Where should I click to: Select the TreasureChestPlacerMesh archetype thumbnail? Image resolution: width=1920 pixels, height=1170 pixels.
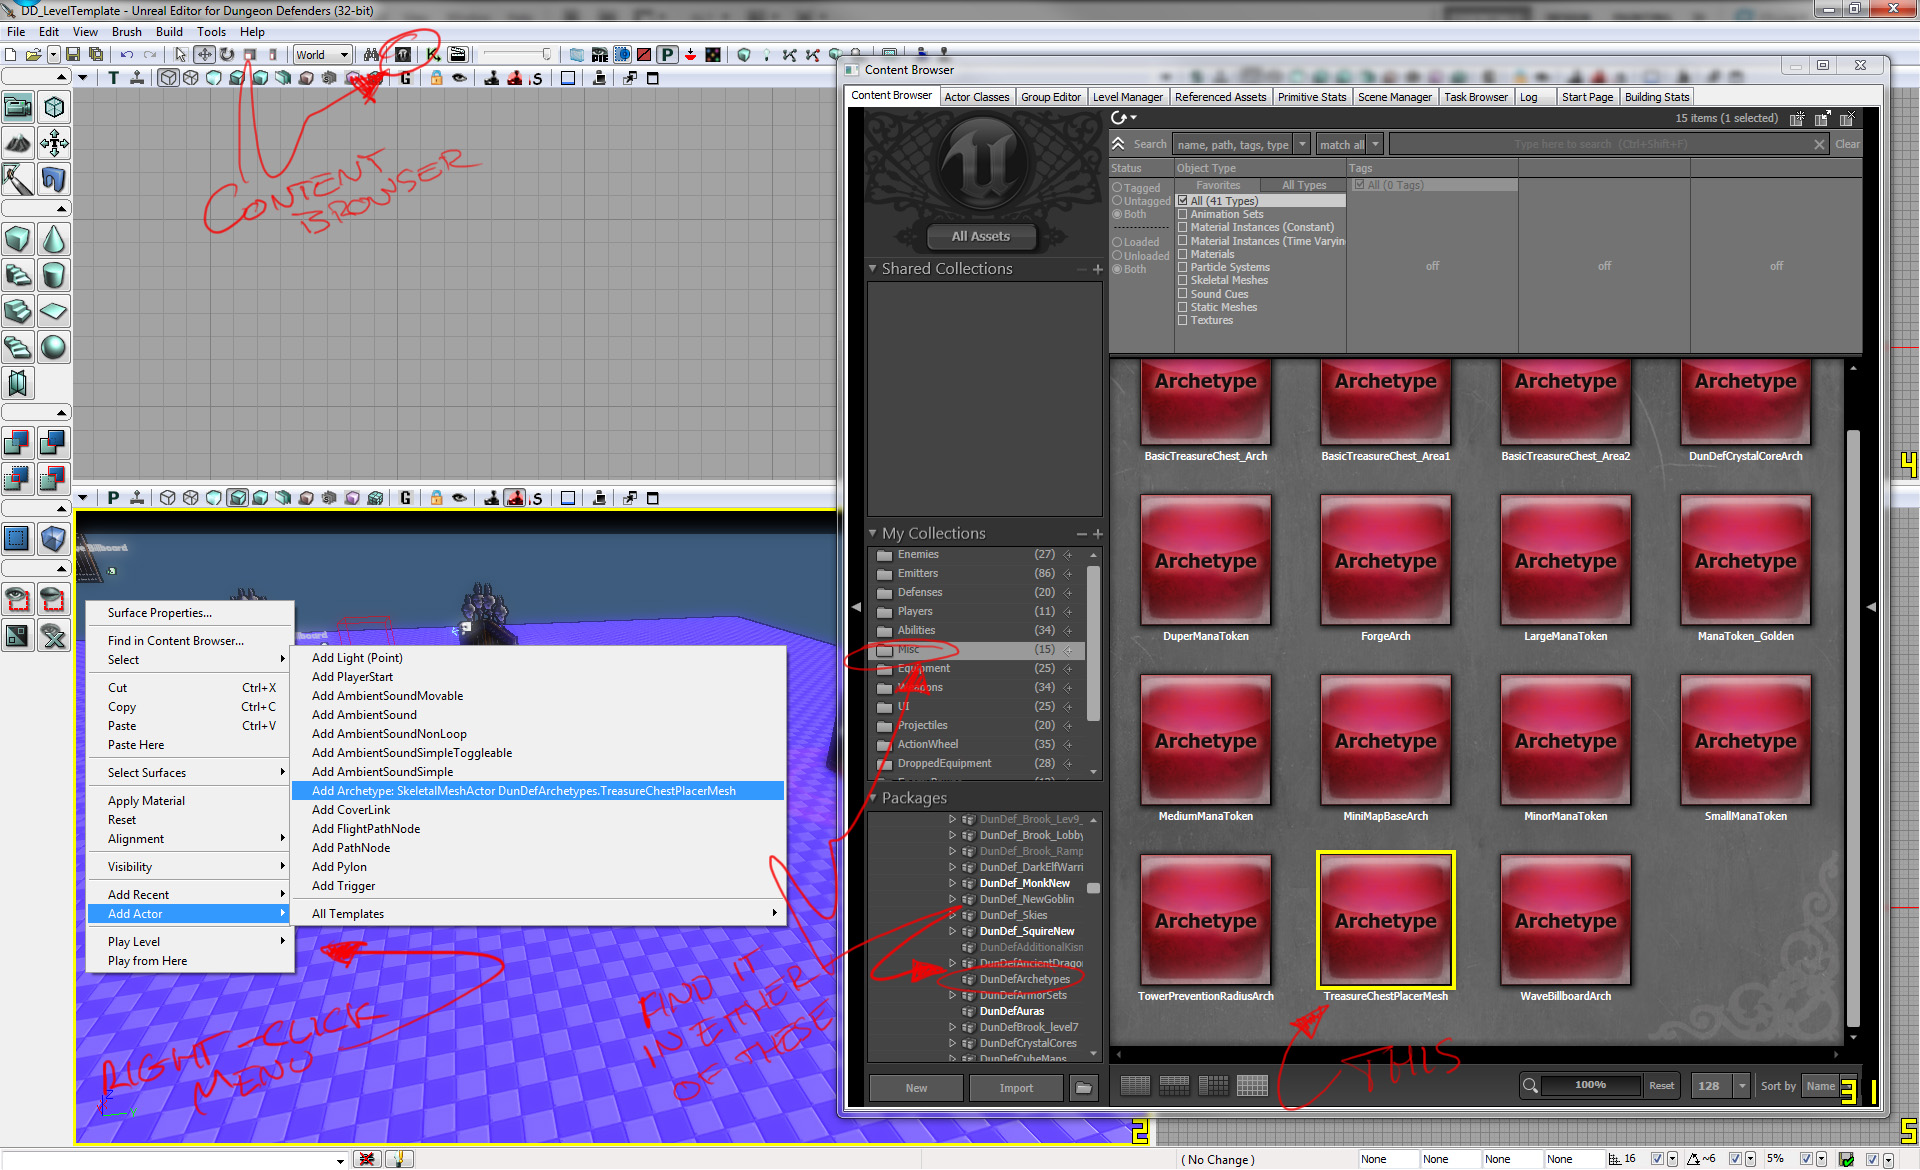pos(1385,920)
